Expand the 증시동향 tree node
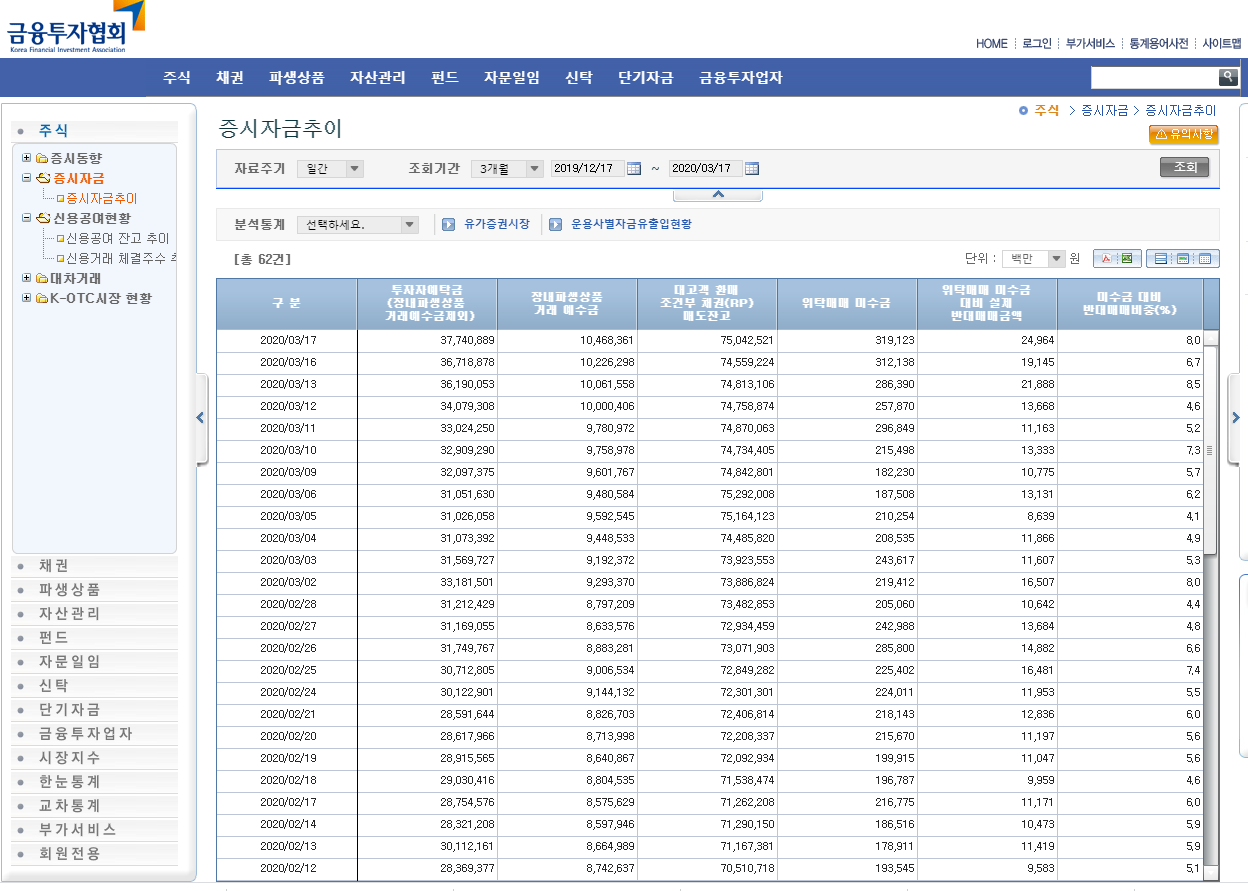The width and height of the screenshot is (1248, 891). click(x=27, y=158)
